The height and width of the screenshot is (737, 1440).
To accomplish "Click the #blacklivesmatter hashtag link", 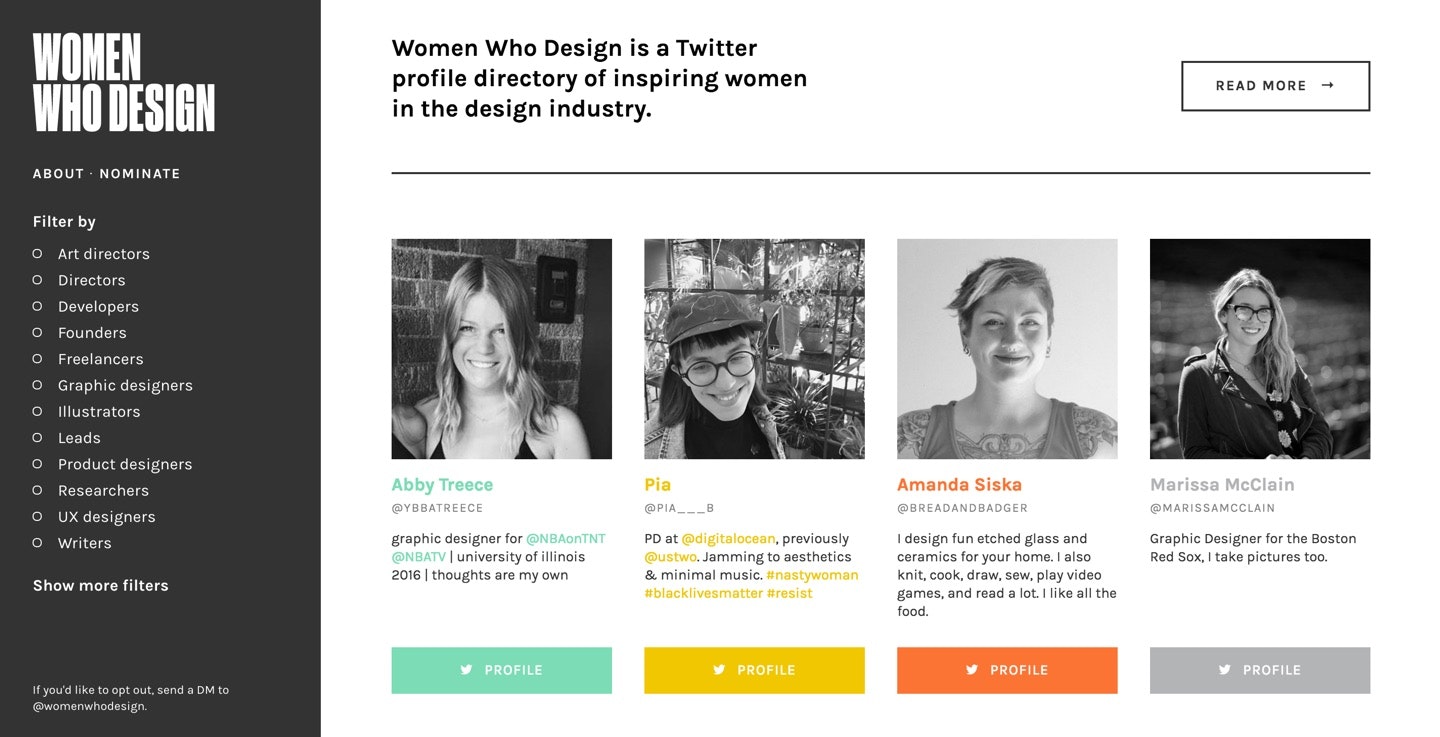I will point(703,593).
